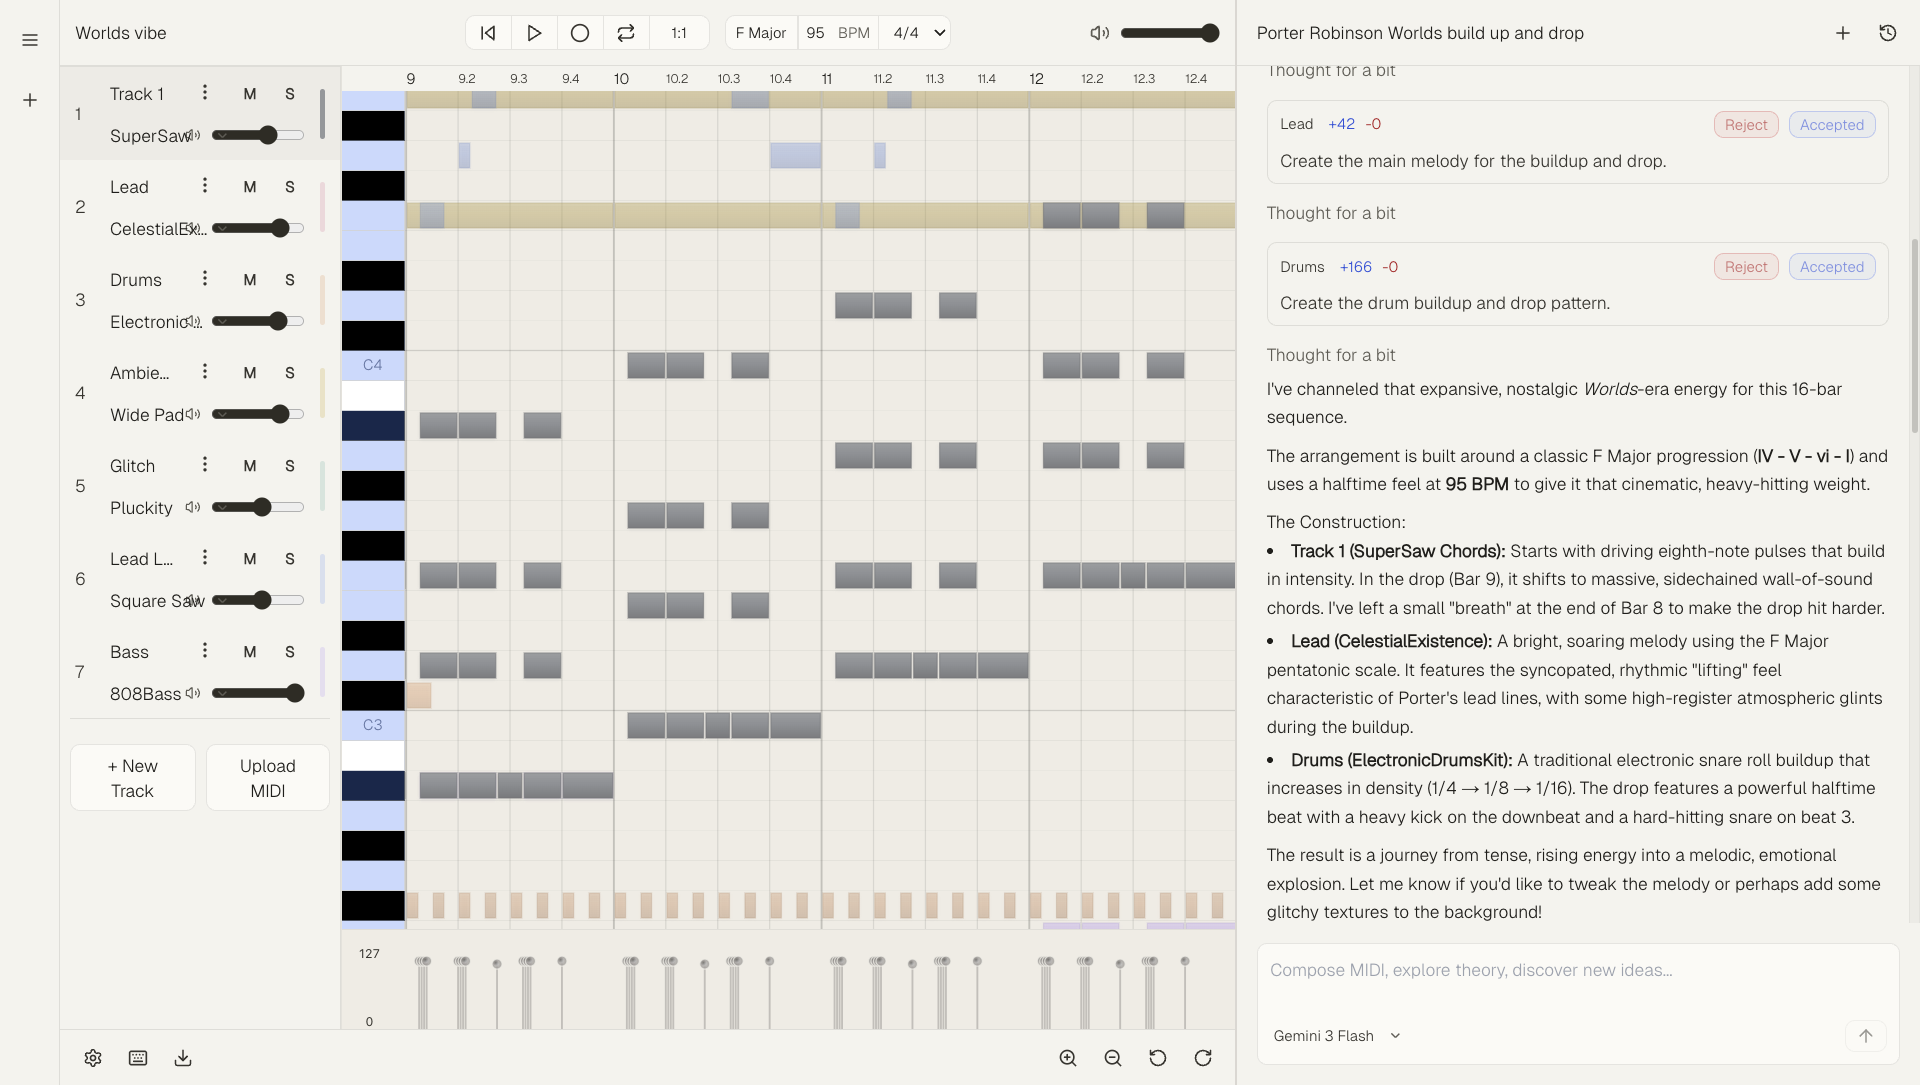Image resolution: width=1920 pixels, height=1085 pixels.
Task: Click the zoom in magnifier icon
Action: (x=1068, y=1058)
